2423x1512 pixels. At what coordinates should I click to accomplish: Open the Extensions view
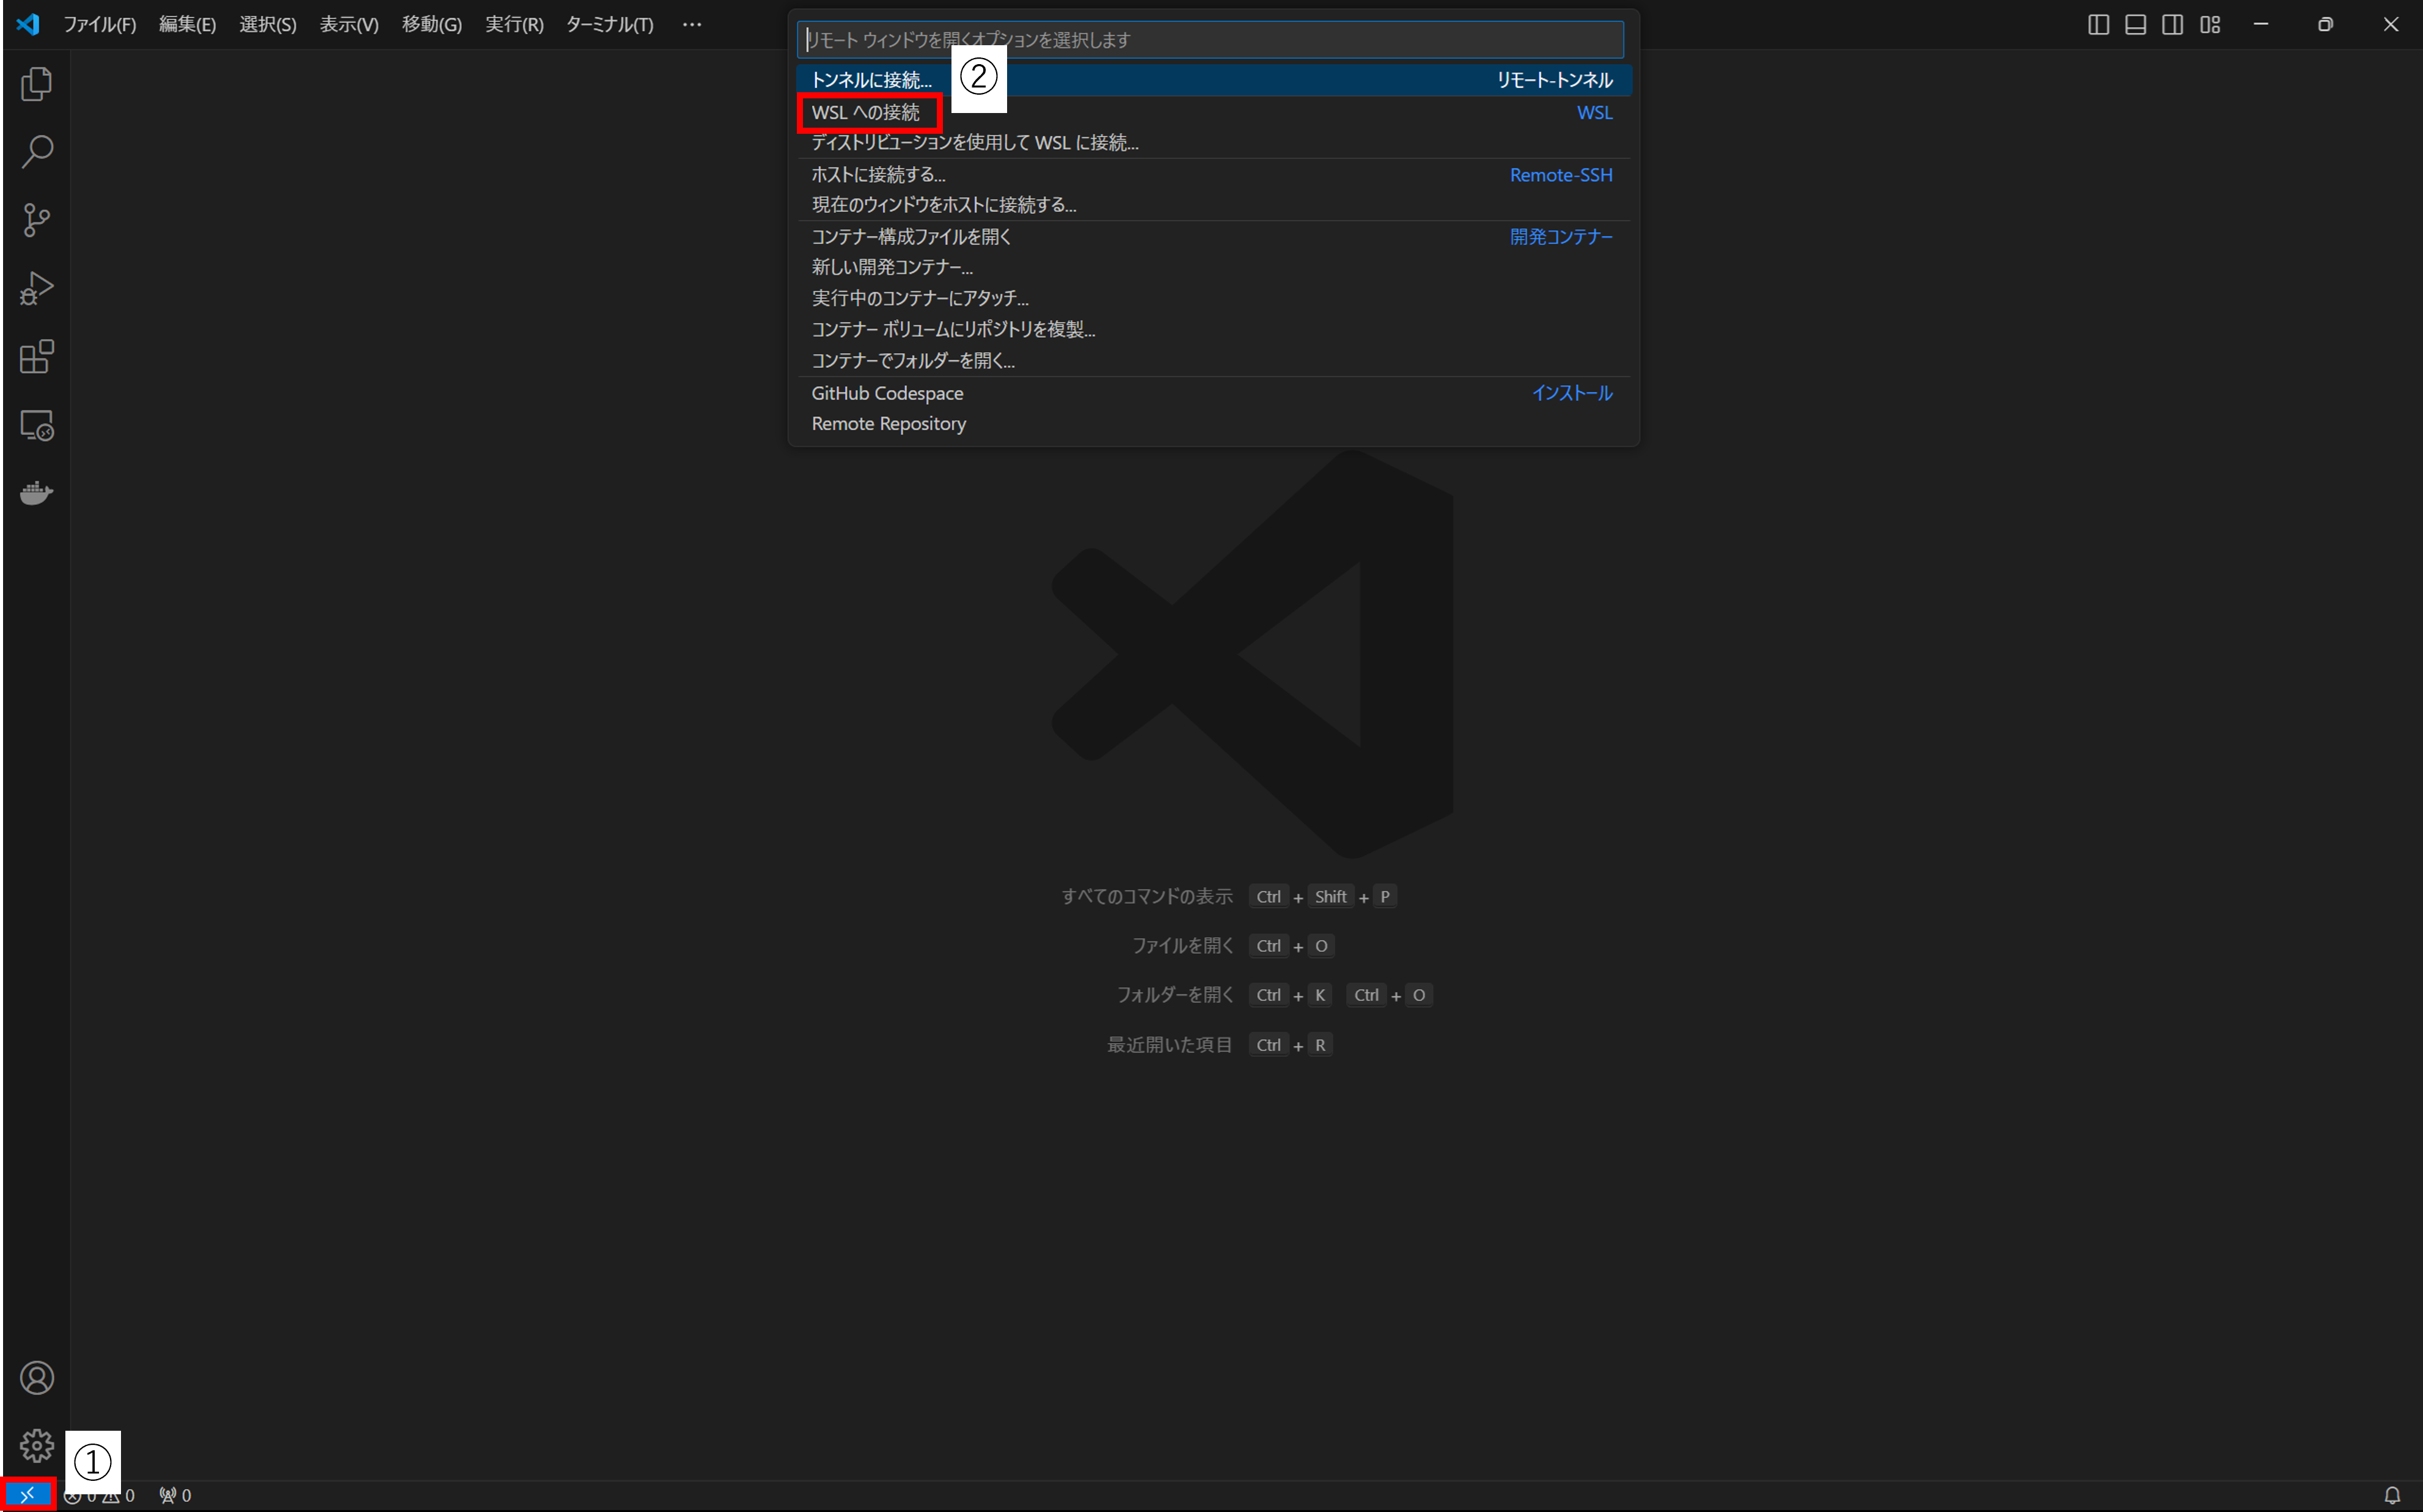(36, 356)
